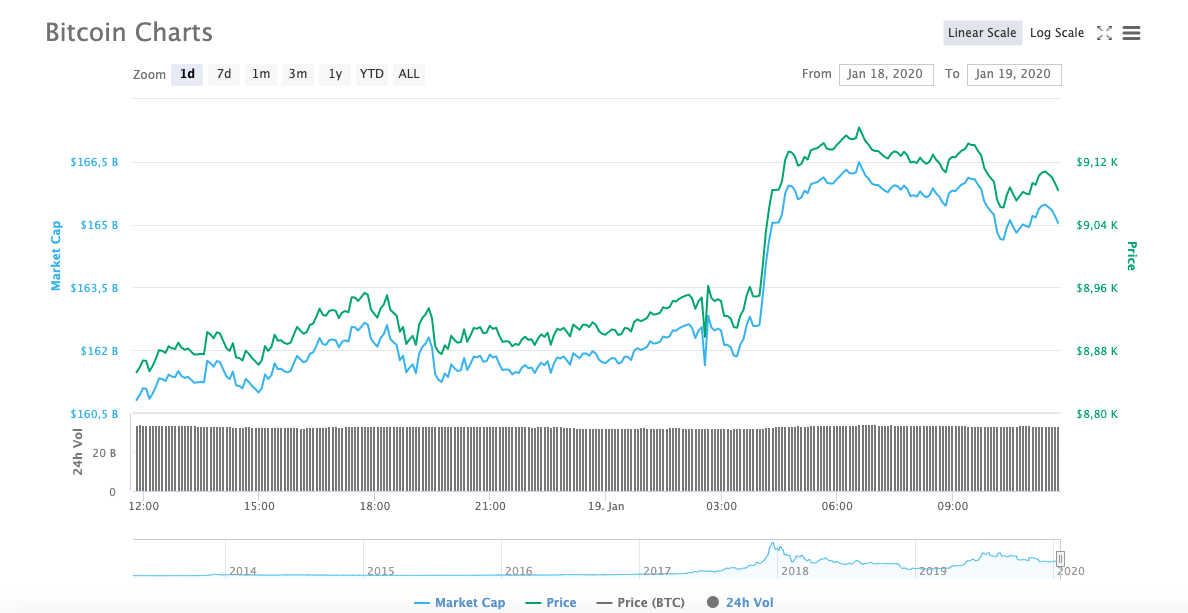Image resolution: width=1188 pixels, height=613 pixels.
Task: Click the 19. Jan time axis label
Action: [x=605, y=506]
